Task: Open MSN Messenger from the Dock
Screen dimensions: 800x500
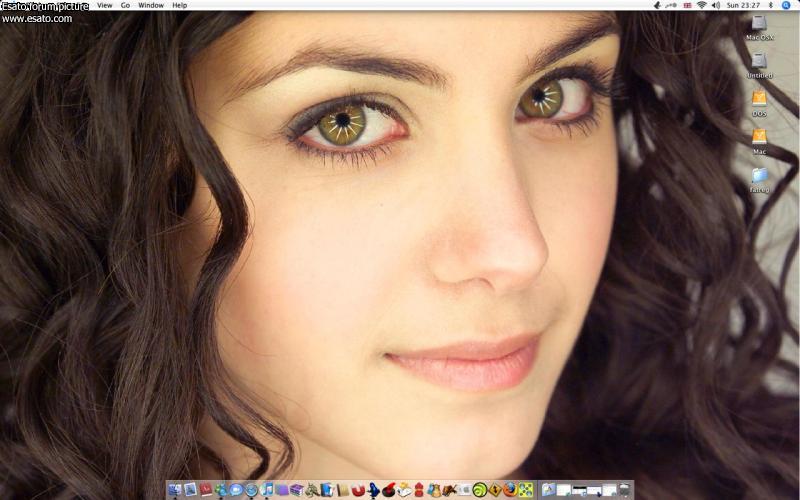Action: click(221, 490)
